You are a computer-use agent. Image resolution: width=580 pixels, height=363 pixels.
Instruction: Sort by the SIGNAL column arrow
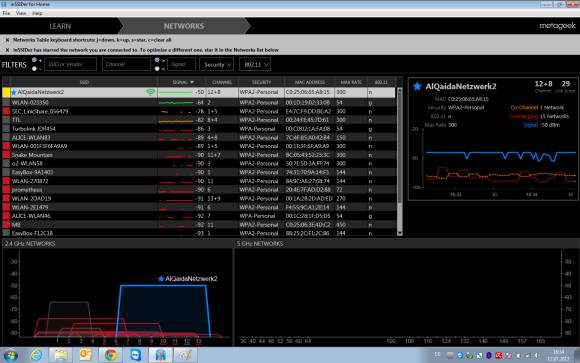(x=192, y=82)
